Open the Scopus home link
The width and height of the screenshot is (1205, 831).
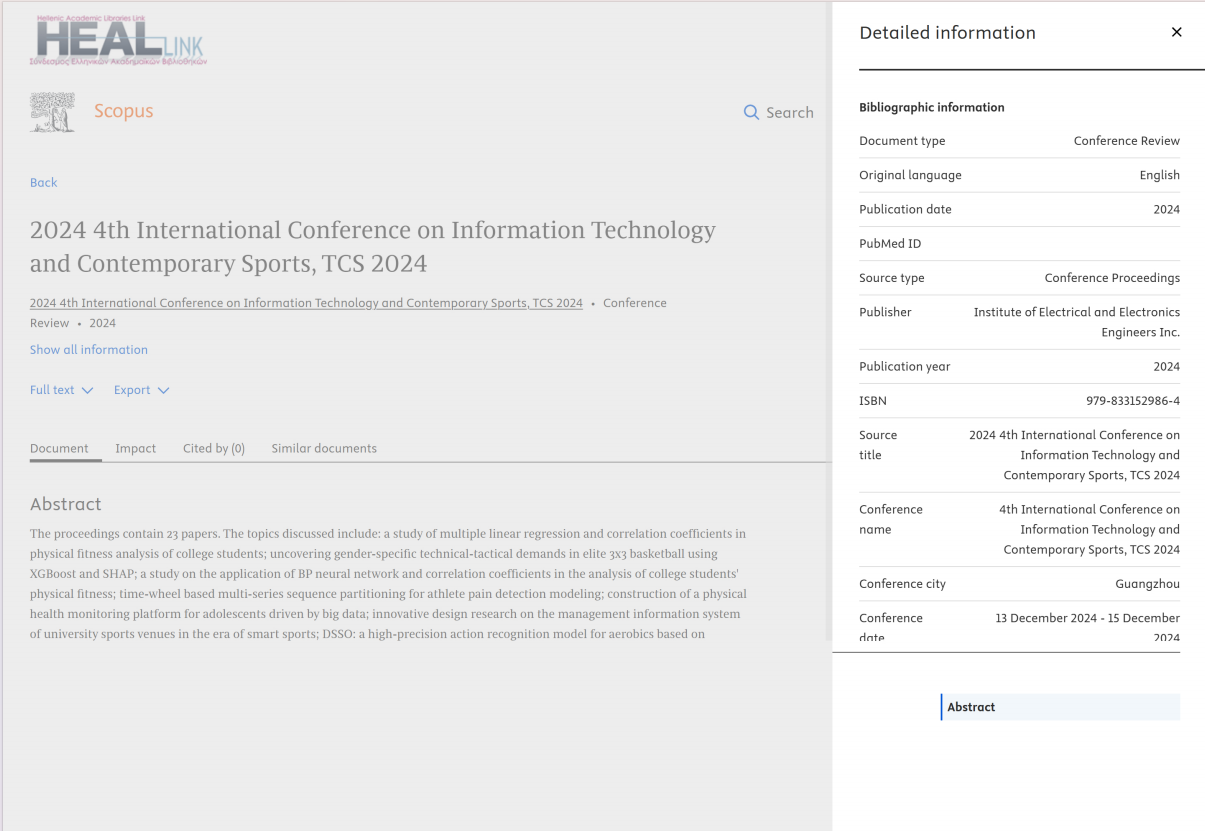pos(124,111)
